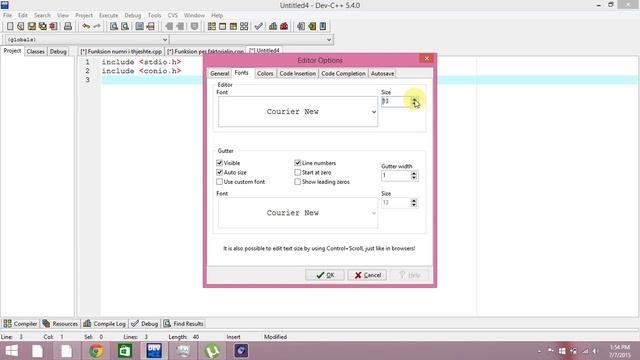Click the green bar-chart Profile toolbar icon
The width and height of the screenshot is (640, 360).
coord(273,27)
